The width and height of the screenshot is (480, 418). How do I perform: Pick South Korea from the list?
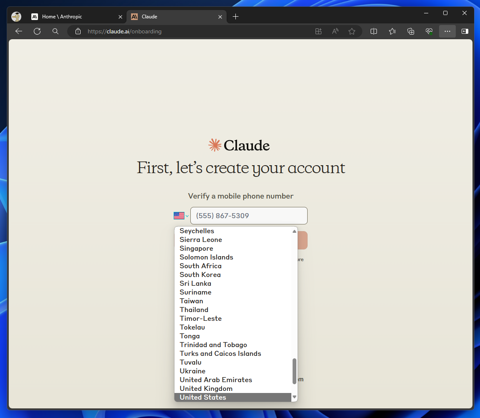[233, 275]
